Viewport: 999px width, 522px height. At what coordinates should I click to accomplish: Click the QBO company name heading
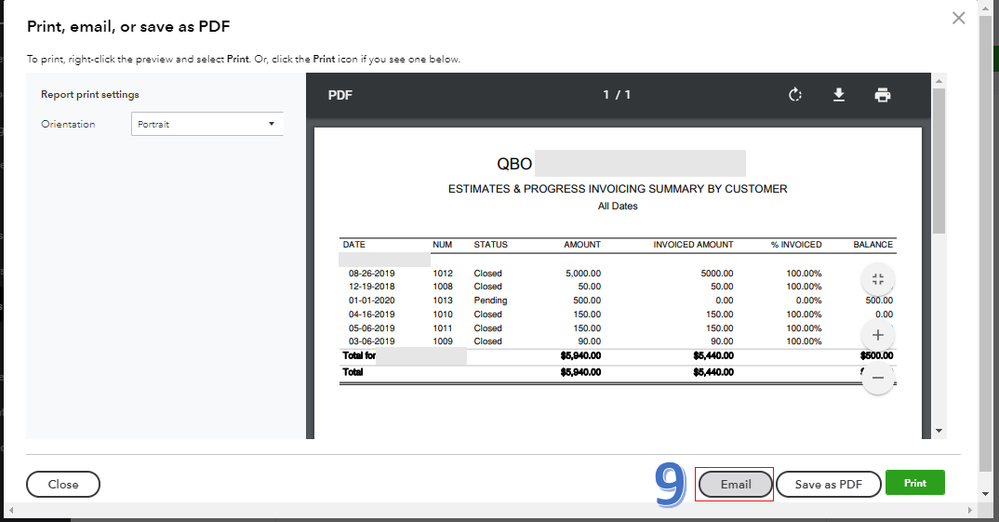pyautogui.click(x=514, y=164)
